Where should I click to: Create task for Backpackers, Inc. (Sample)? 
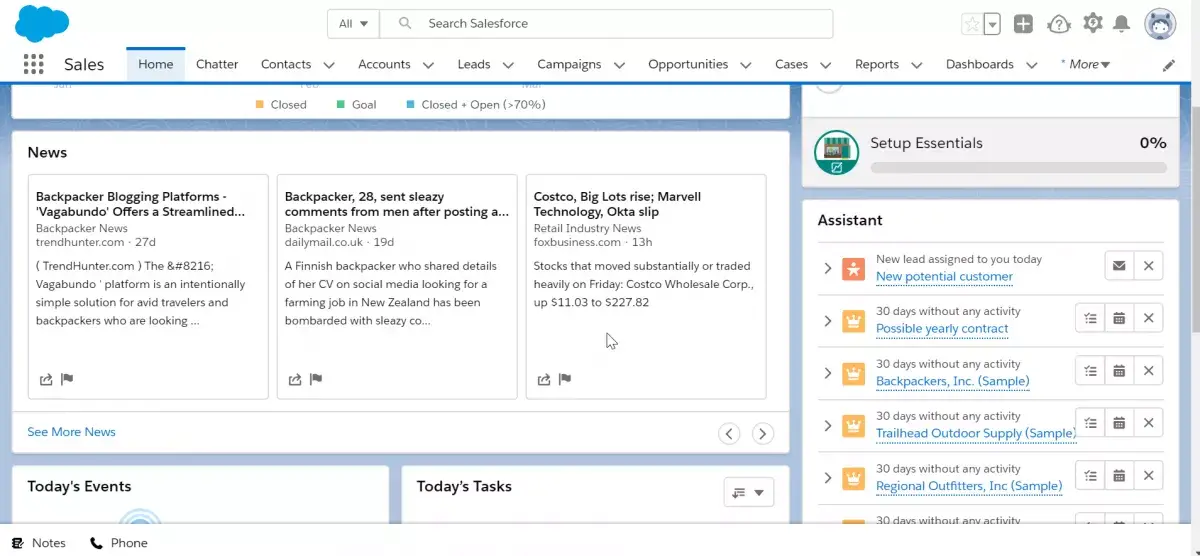click(1091, 370)
